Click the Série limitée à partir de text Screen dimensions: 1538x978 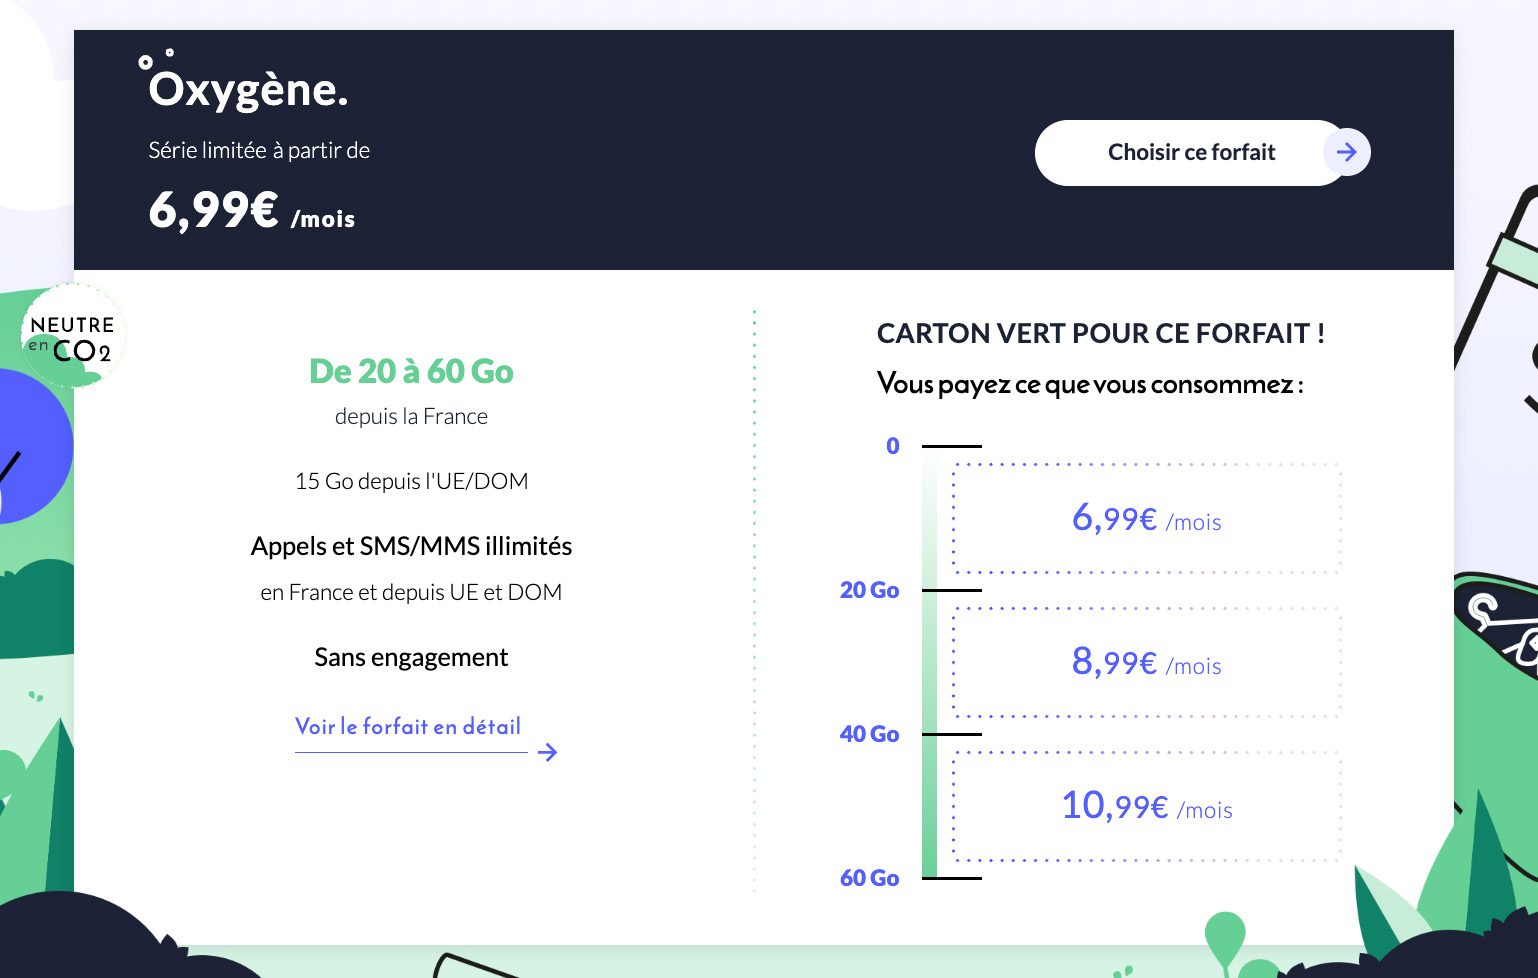click(259, 151)
